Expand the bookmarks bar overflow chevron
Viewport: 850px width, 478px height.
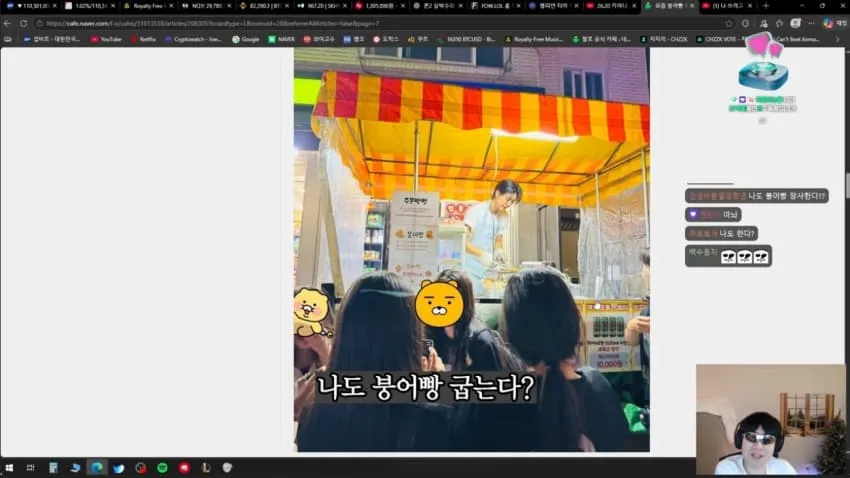coord(838,39)
